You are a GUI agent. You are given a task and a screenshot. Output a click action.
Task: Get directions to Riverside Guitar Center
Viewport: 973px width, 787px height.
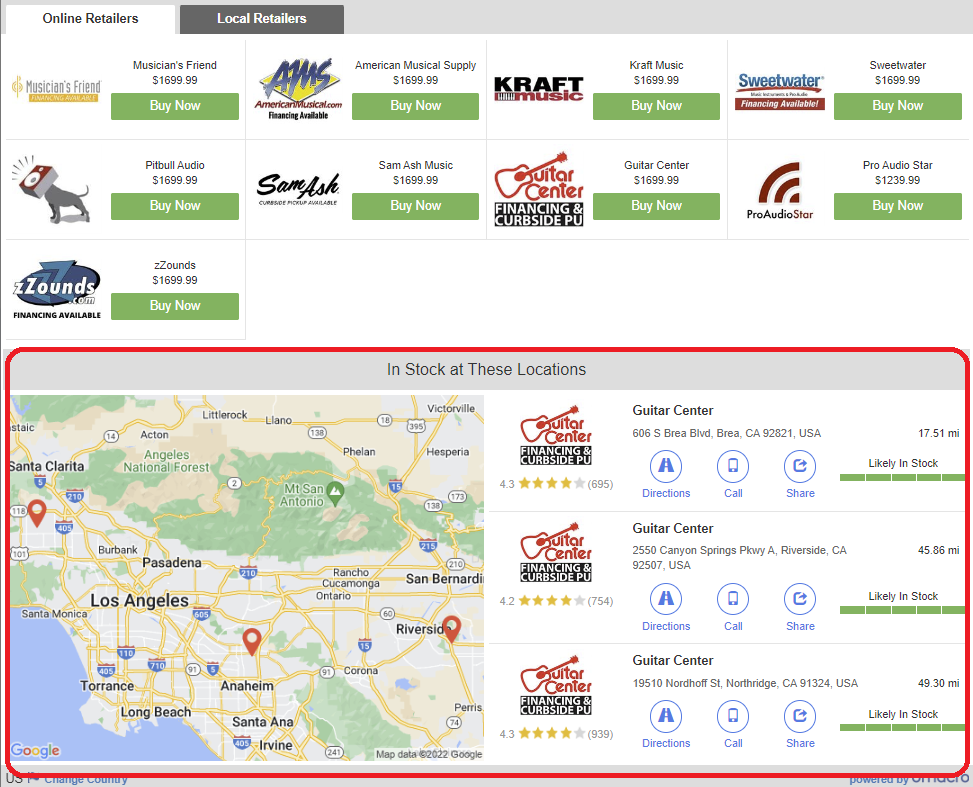point(666,608)
